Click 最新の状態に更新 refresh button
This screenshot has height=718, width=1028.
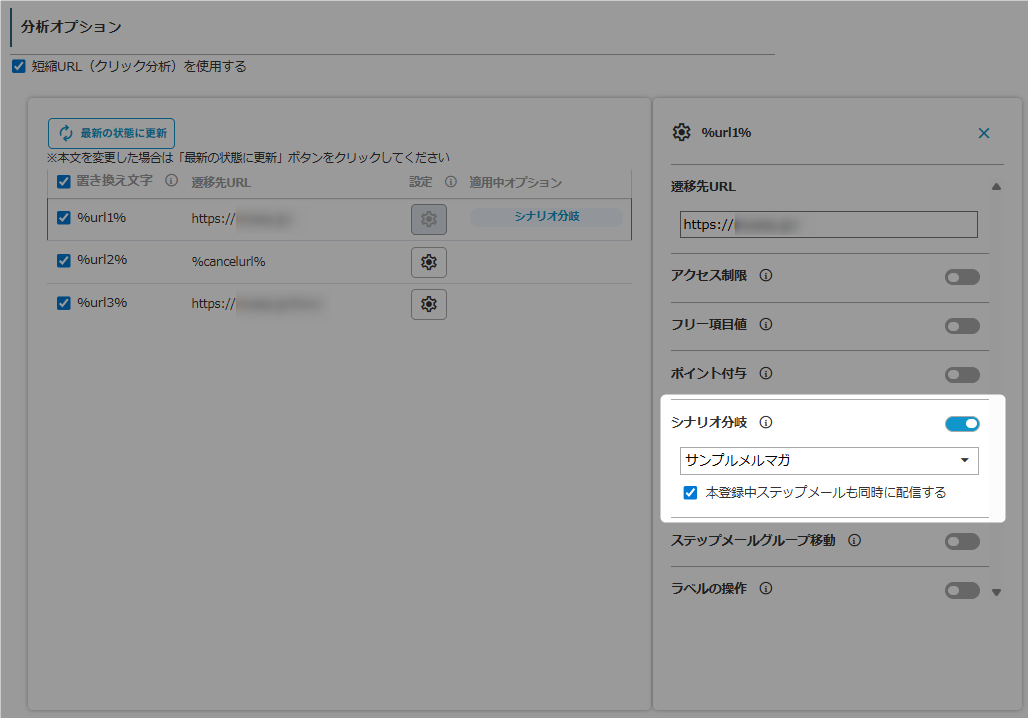[111, 133]
